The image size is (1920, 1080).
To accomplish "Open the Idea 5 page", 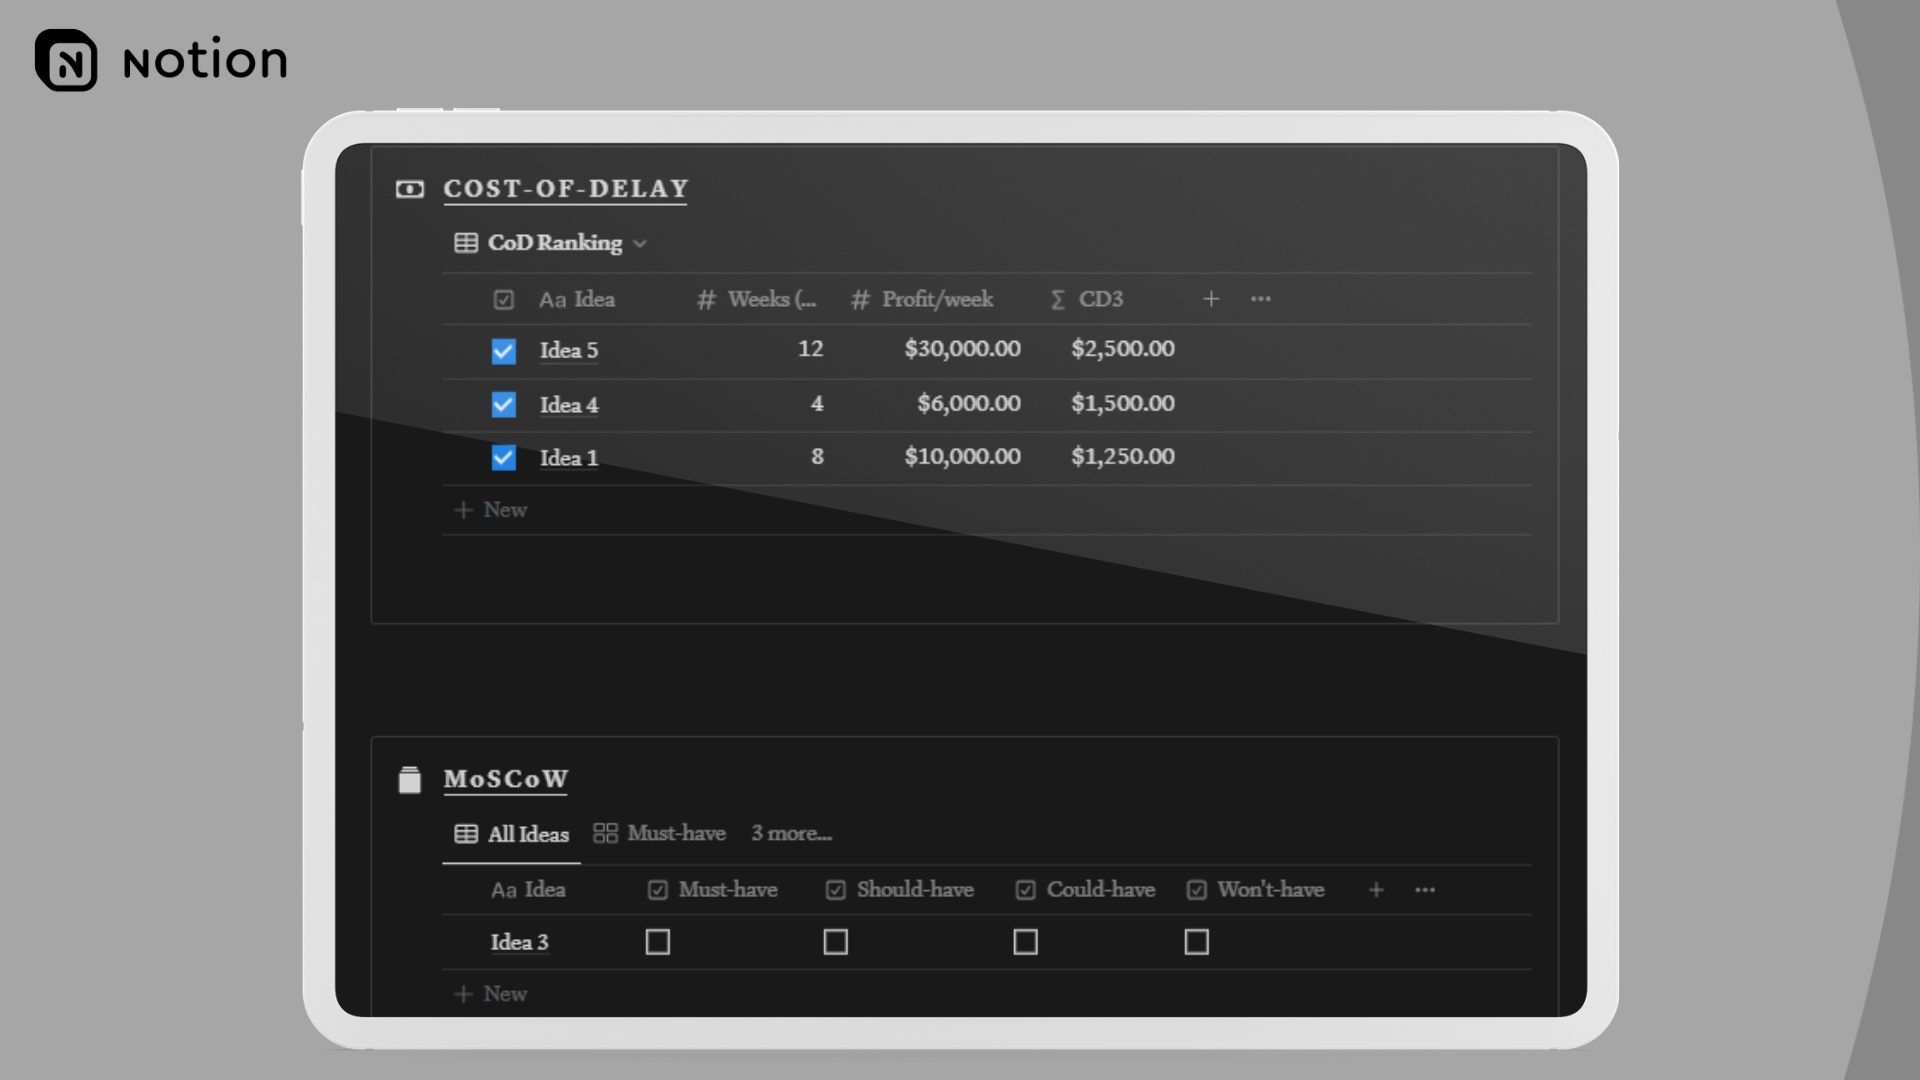I will pos(569,350).
